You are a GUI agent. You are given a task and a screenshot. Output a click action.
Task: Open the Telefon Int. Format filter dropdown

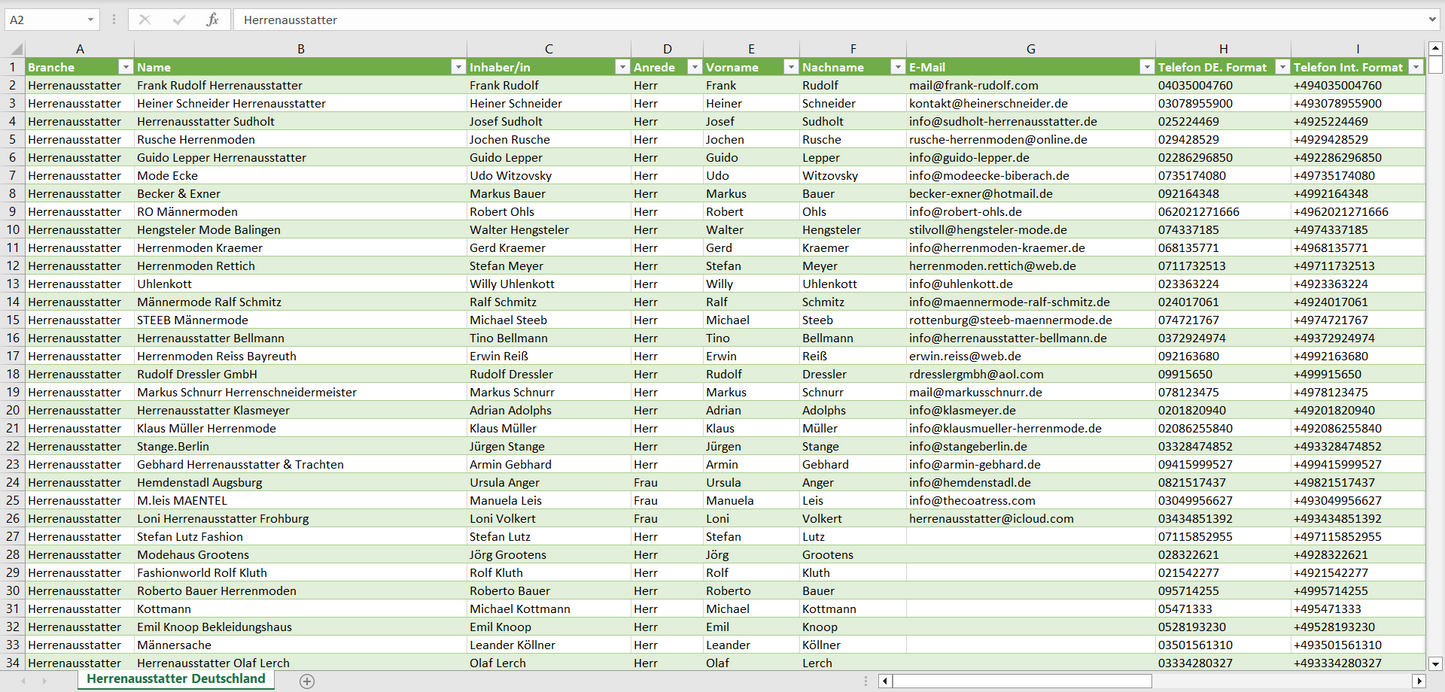click(x=1415, y=67)
